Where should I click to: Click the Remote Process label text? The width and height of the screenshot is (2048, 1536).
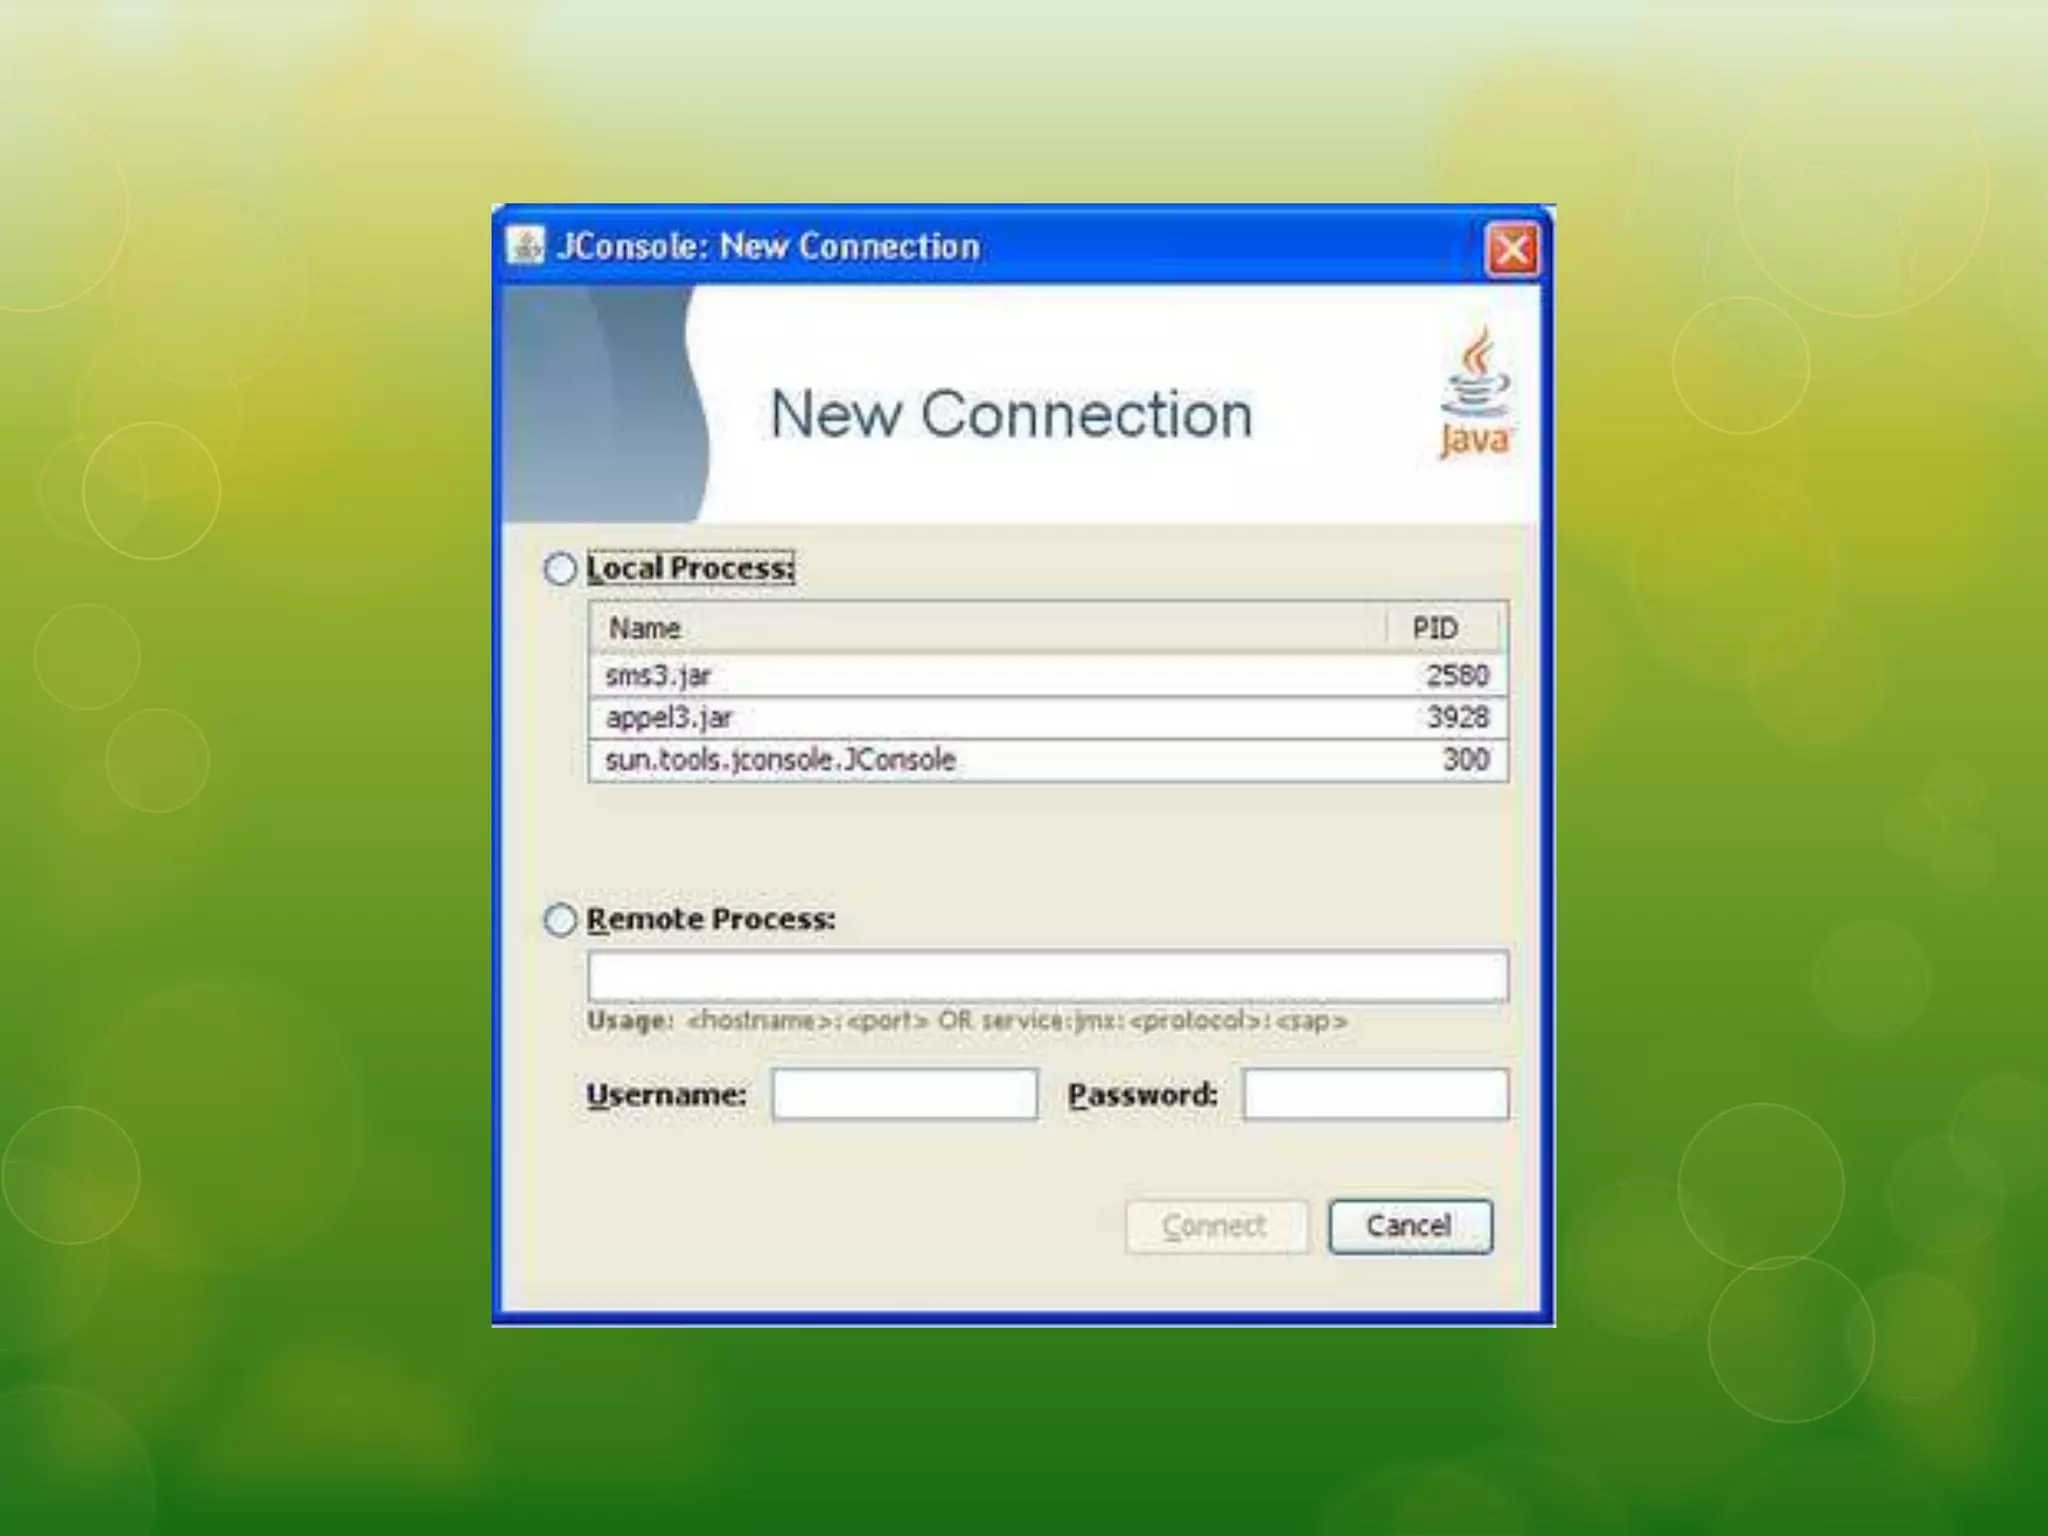[x=710, y=919]
